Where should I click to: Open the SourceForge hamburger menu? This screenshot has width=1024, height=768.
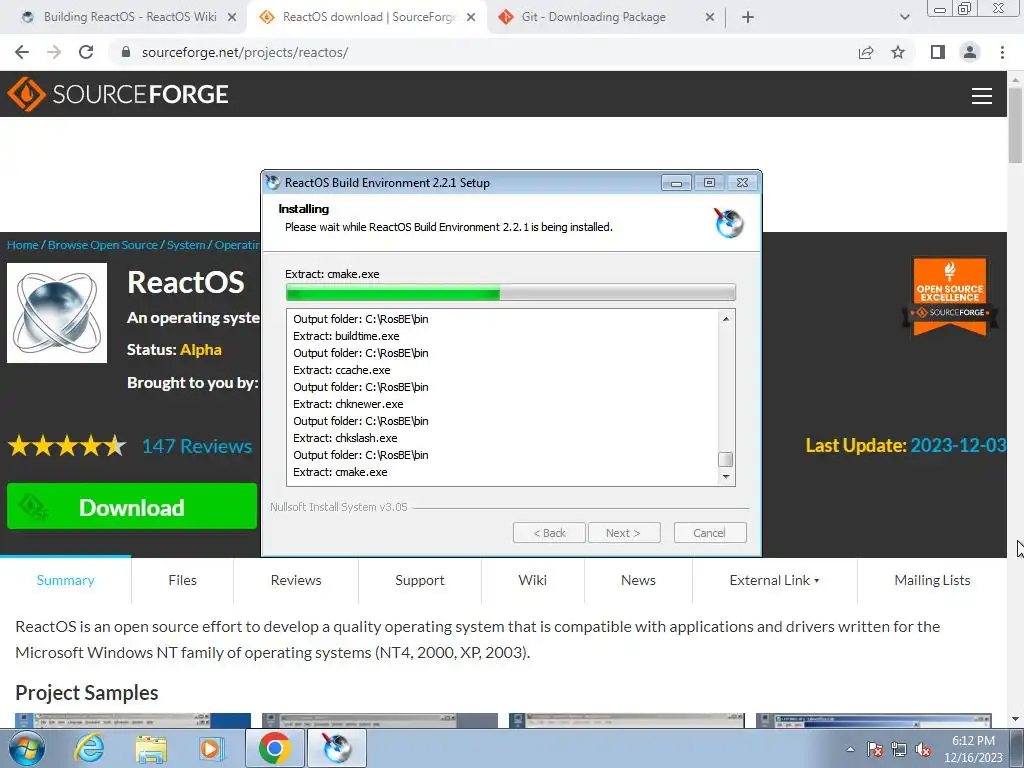tap(982, 96)
